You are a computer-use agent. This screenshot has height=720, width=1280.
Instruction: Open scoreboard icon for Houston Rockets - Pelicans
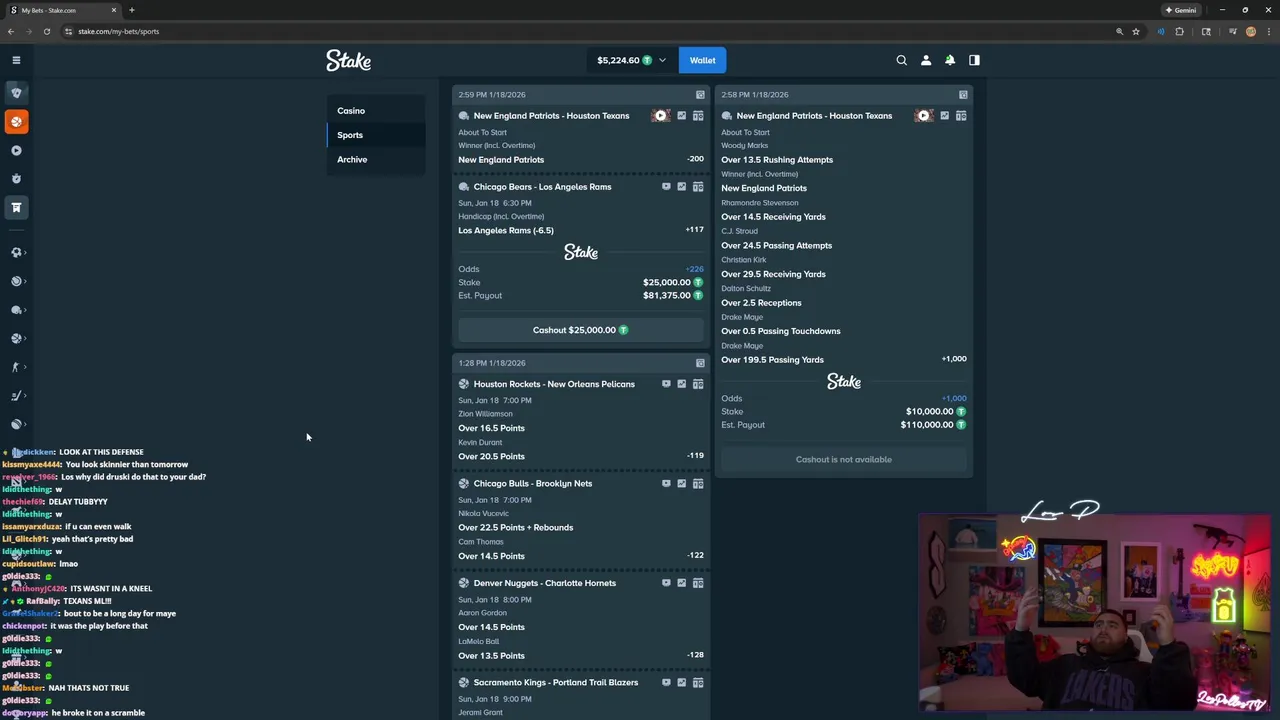[x=698, y=384]
